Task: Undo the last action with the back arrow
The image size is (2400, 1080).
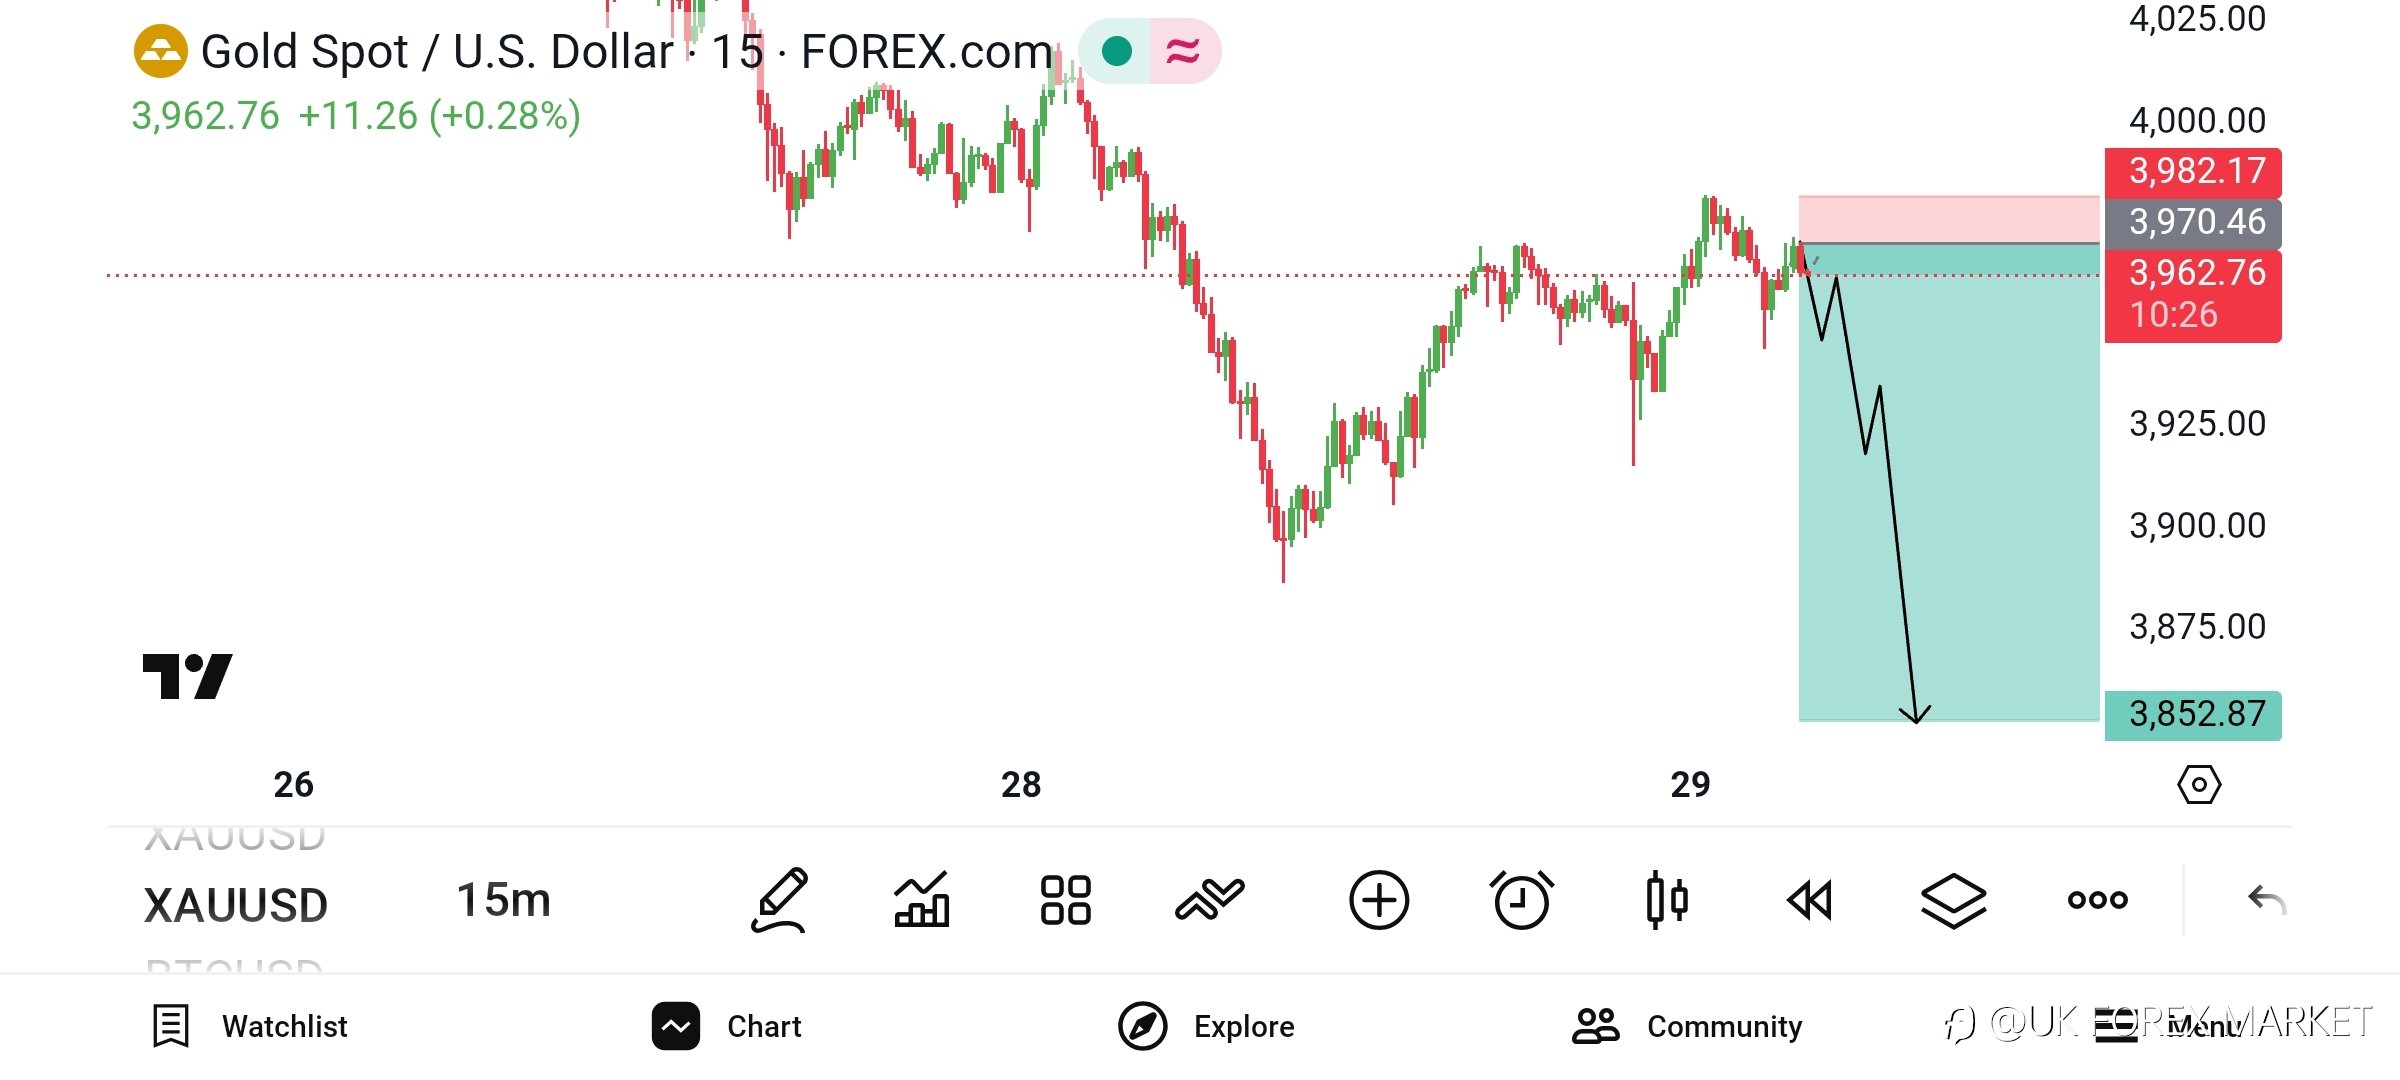Action: (2266, 900)
